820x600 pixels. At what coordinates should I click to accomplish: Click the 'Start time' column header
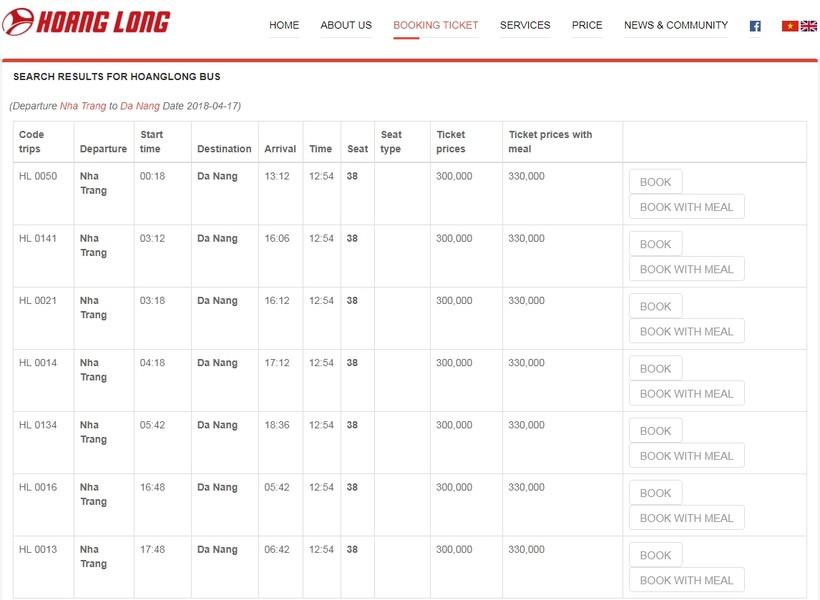coord(151,141)
